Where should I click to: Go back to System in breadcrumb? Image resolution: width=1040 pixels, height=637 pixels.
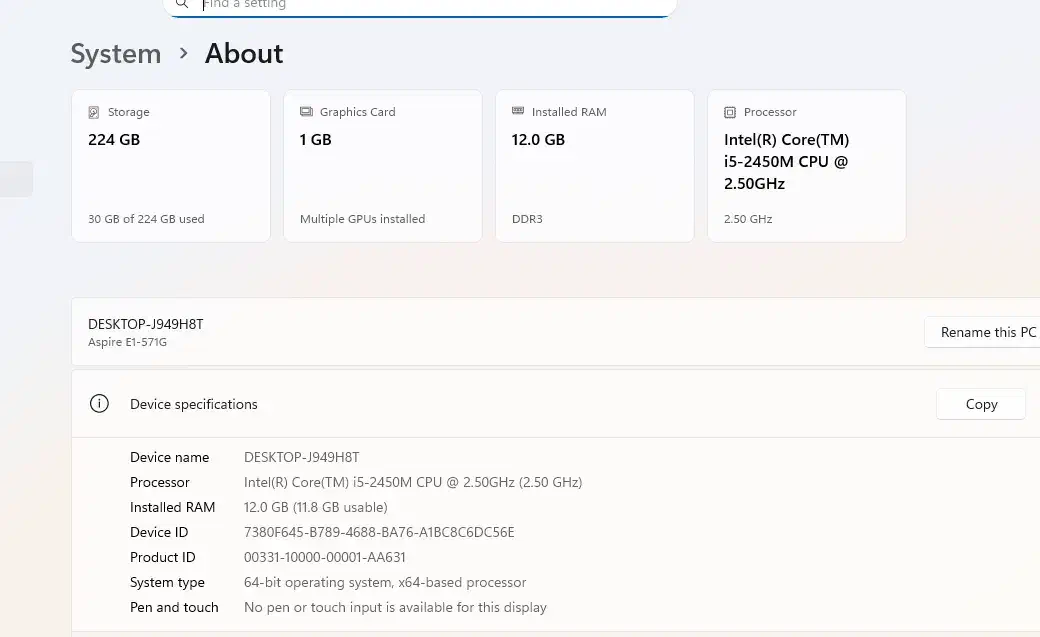pyautogui.click(x=115, y=54)
